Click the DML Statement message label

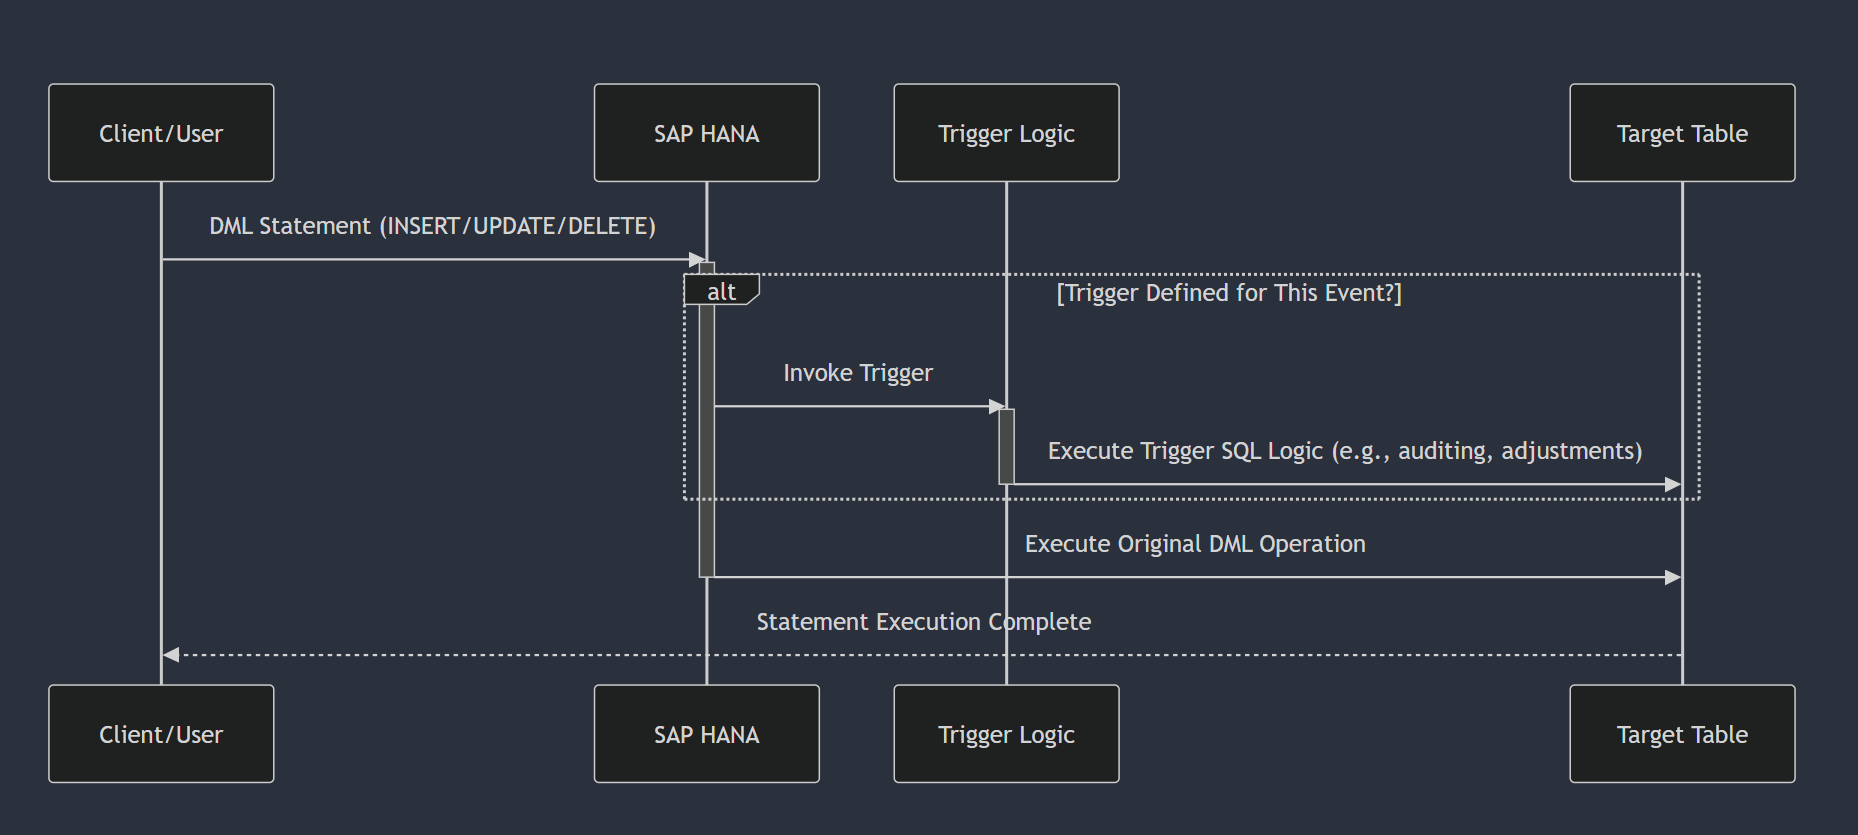pos(432,226)
